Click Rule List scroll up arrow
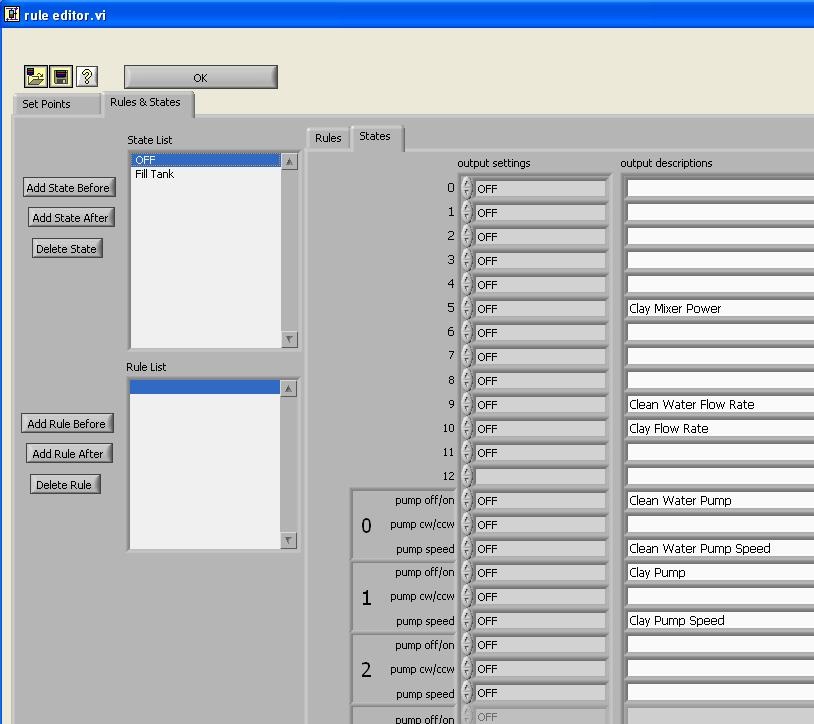814x724 pixels. (289, 388)
